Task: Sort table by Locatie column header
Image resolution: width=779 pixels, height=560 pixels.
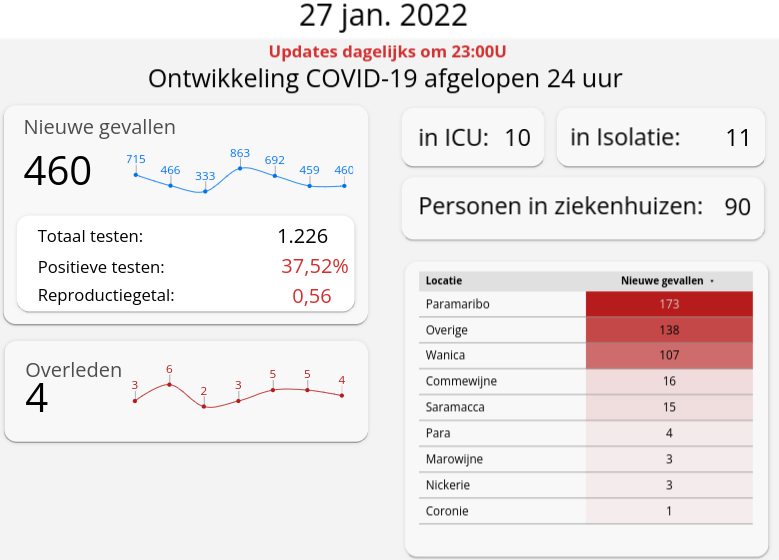Action: point(444,281)
